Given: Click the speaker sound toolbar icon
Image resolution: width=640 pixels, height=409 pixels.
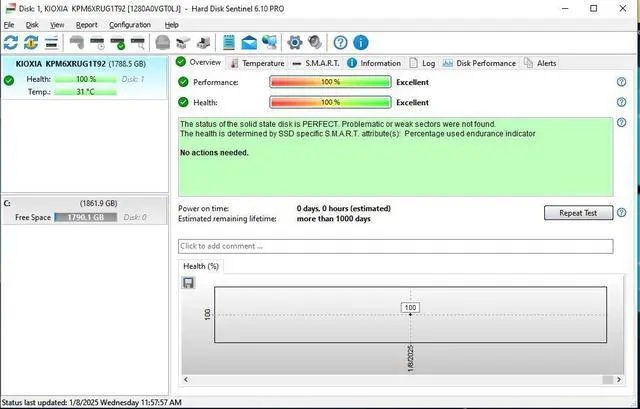Looking at the screenshot, I should click(x=315, y=42).
